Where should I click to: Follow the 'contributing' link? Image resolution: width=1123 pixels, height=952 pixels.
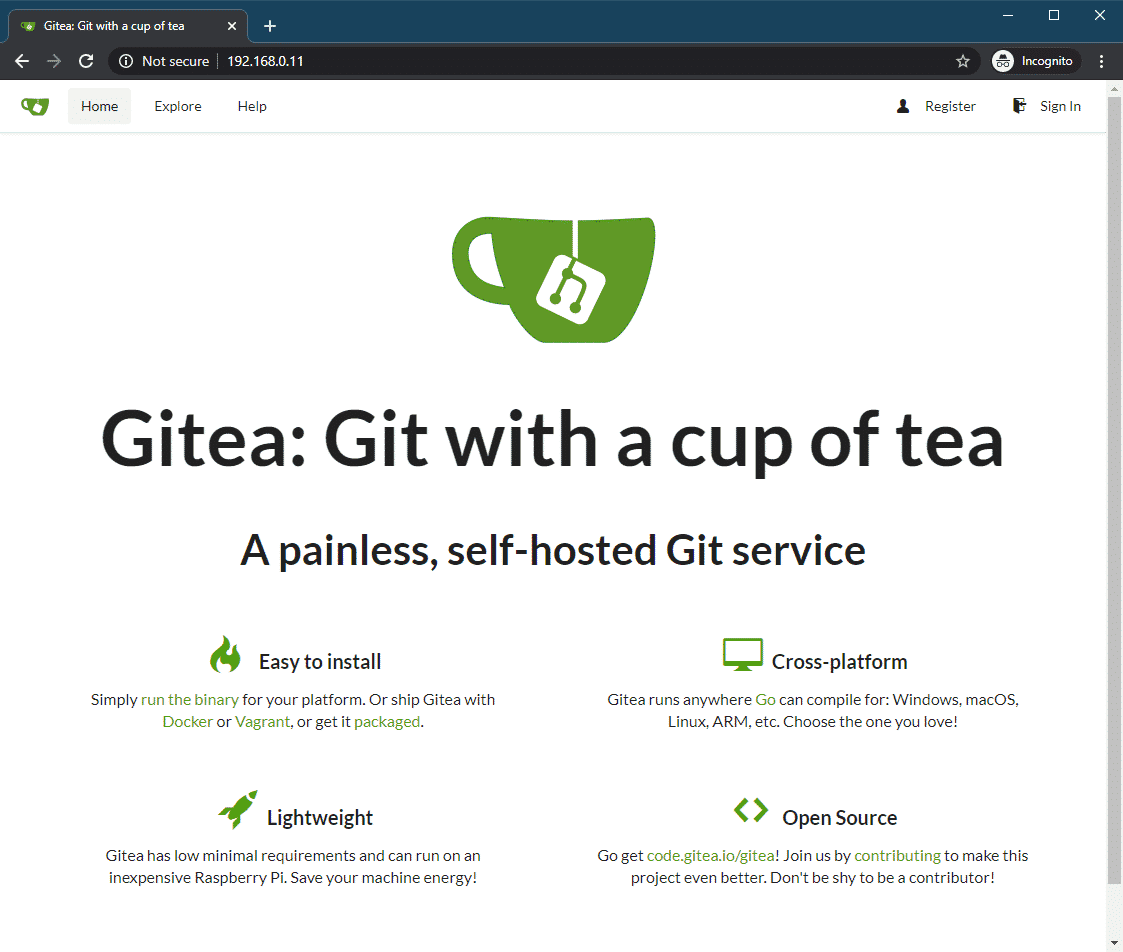tap(897, 856)
